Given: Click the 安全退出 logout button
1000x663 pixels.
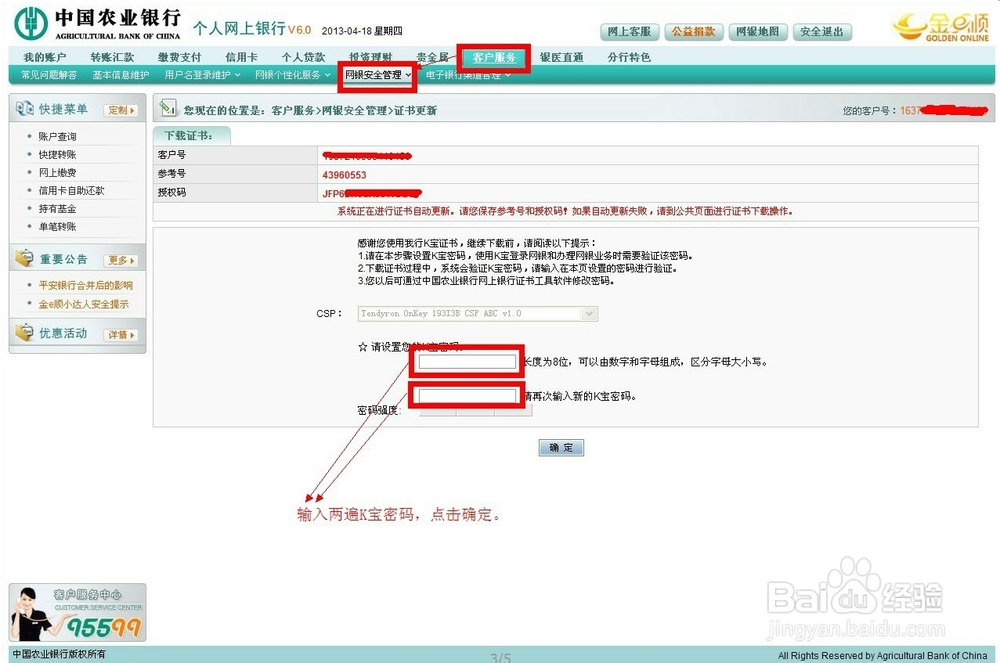Looking at the screenshot, I should pyautogui.click(x=822, y=31).
